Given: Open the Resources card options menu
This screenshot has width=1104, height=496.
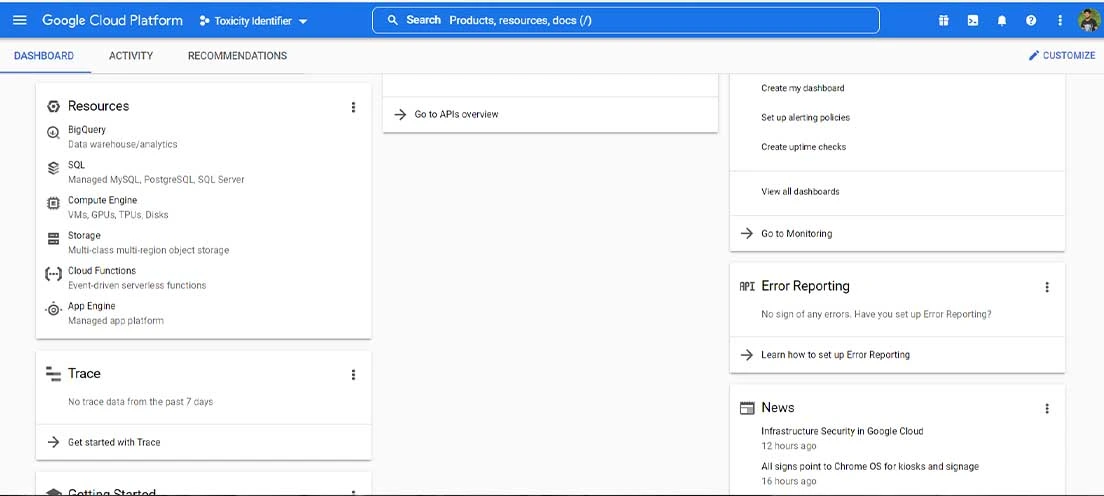Looking at the screenshot, I should 353,107.
